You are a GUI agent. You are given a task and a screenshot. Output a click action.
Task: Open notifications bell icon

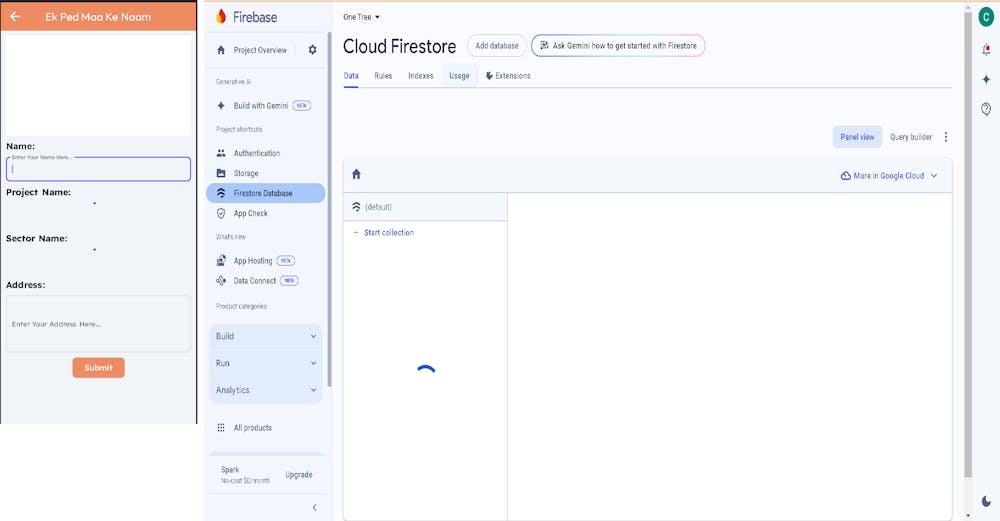point(986,50)
